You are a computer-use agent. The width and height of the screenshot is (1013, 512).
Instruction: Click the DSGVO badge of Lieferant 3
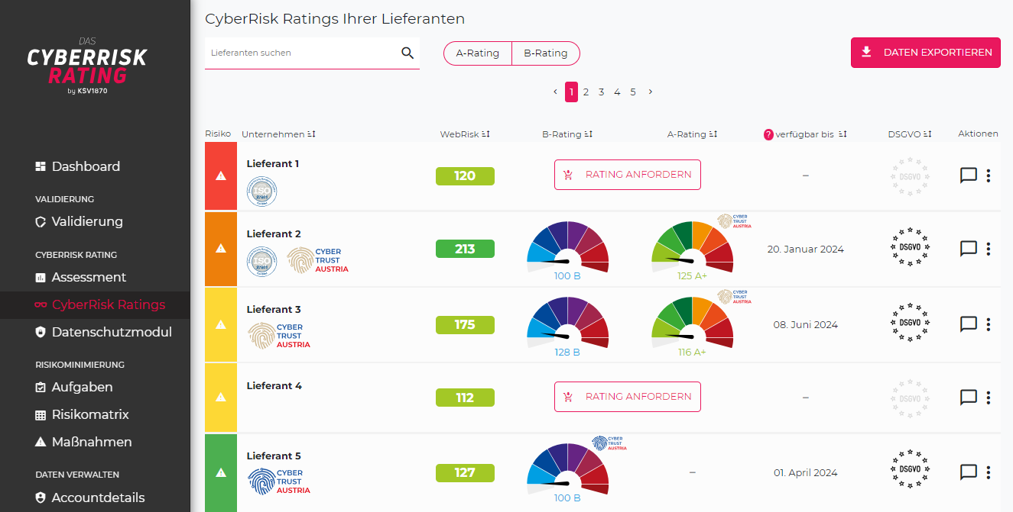pyautogui.click(x=909, y=324)
